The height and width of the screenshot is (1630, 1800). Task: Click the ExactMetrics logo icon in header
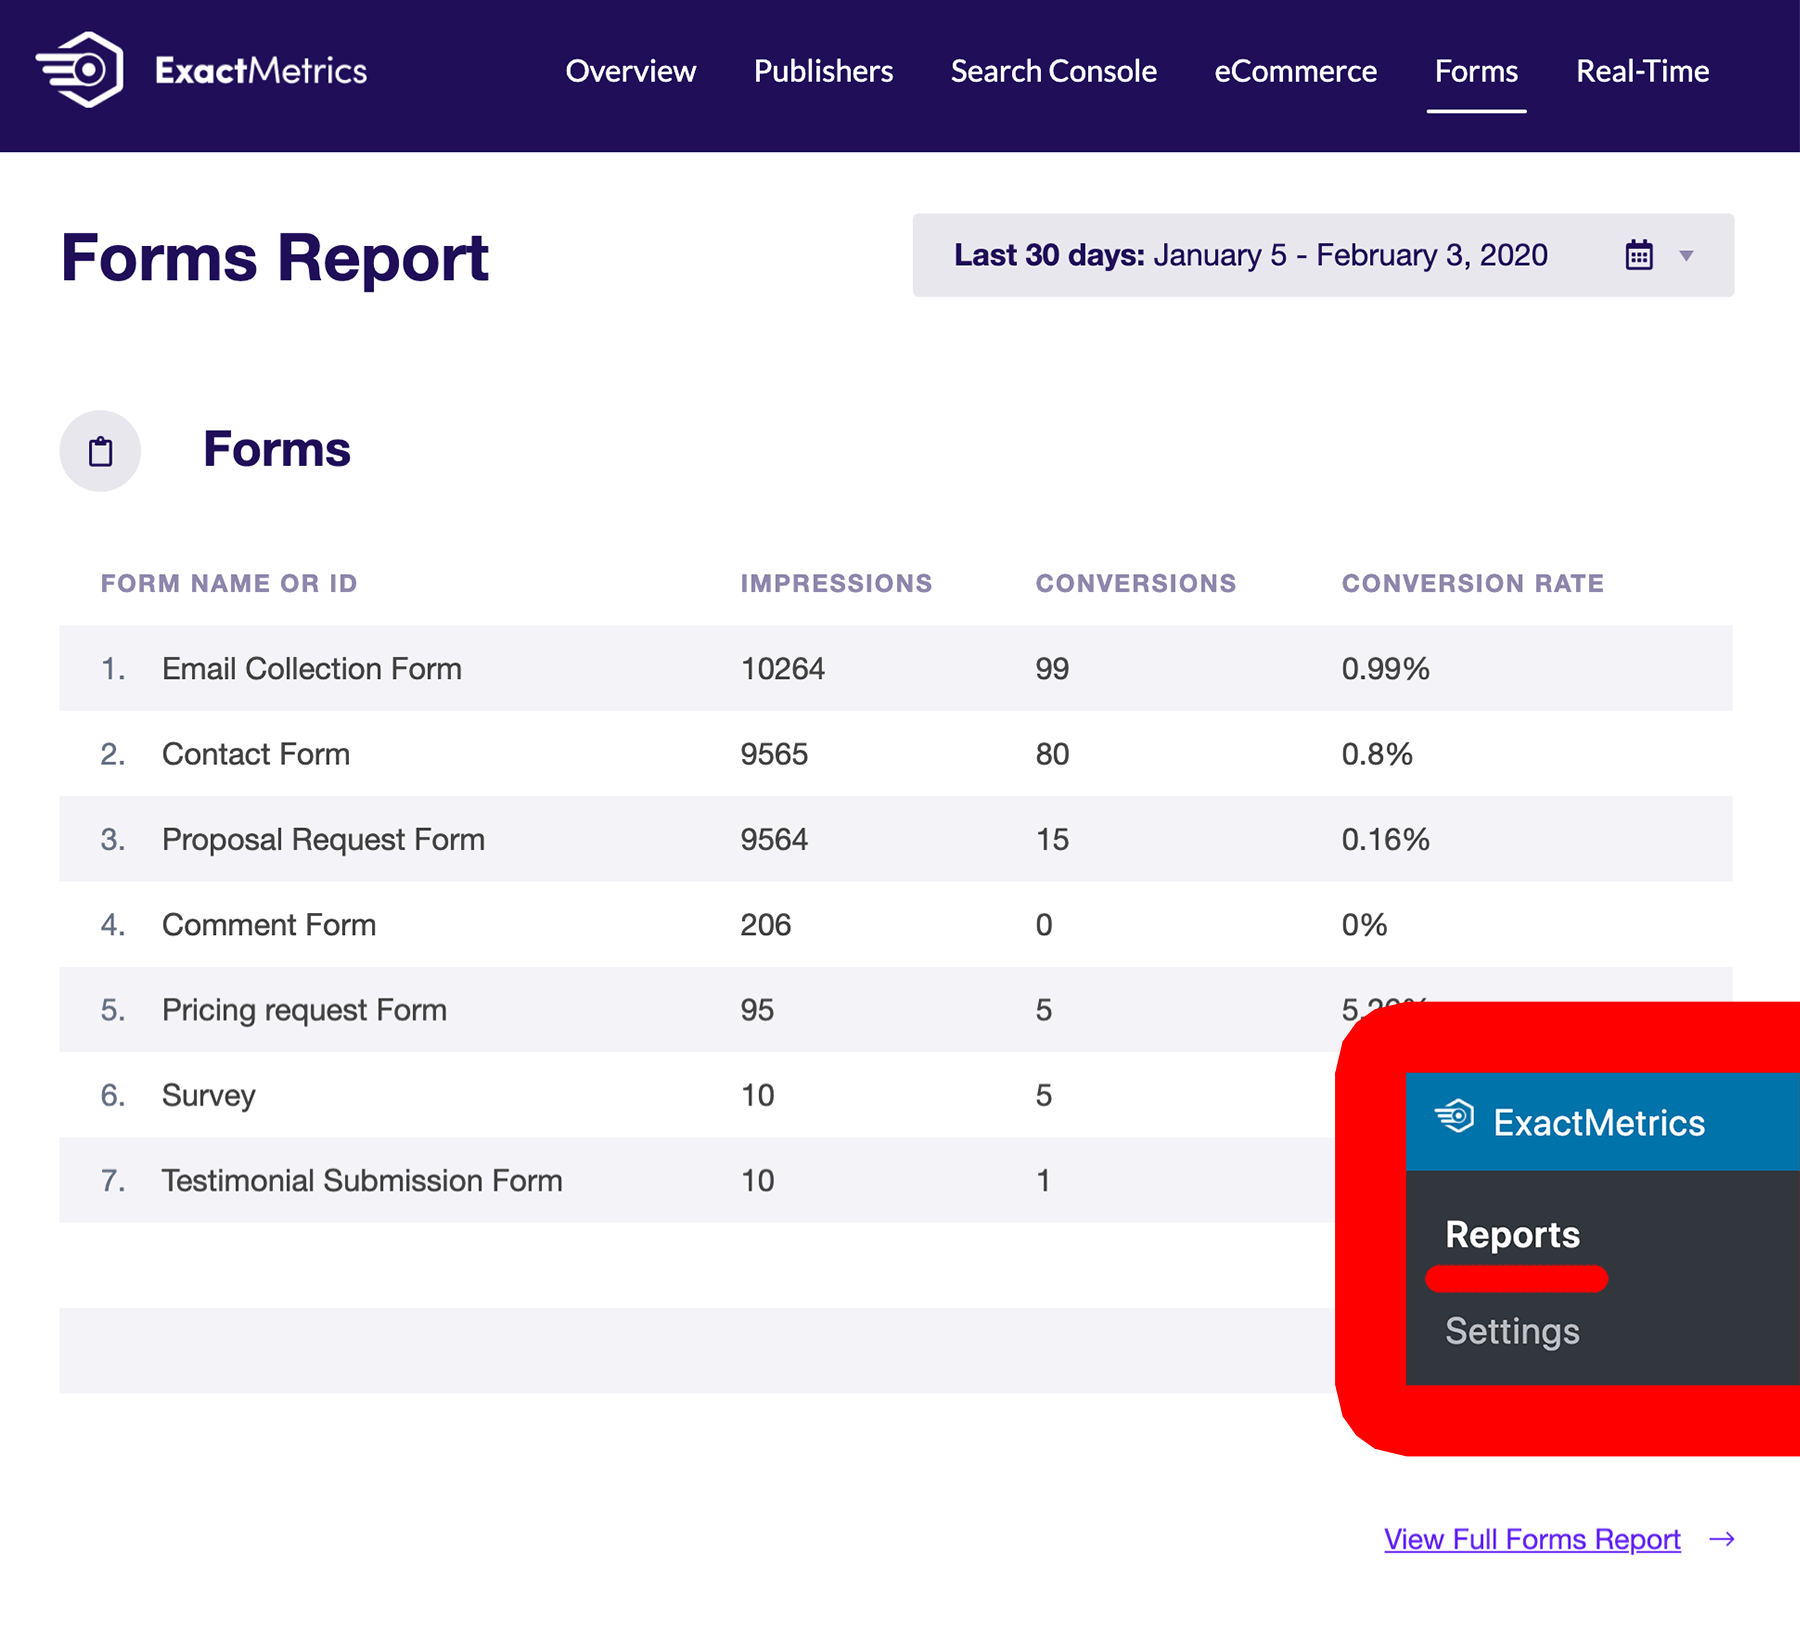[81, 70]
